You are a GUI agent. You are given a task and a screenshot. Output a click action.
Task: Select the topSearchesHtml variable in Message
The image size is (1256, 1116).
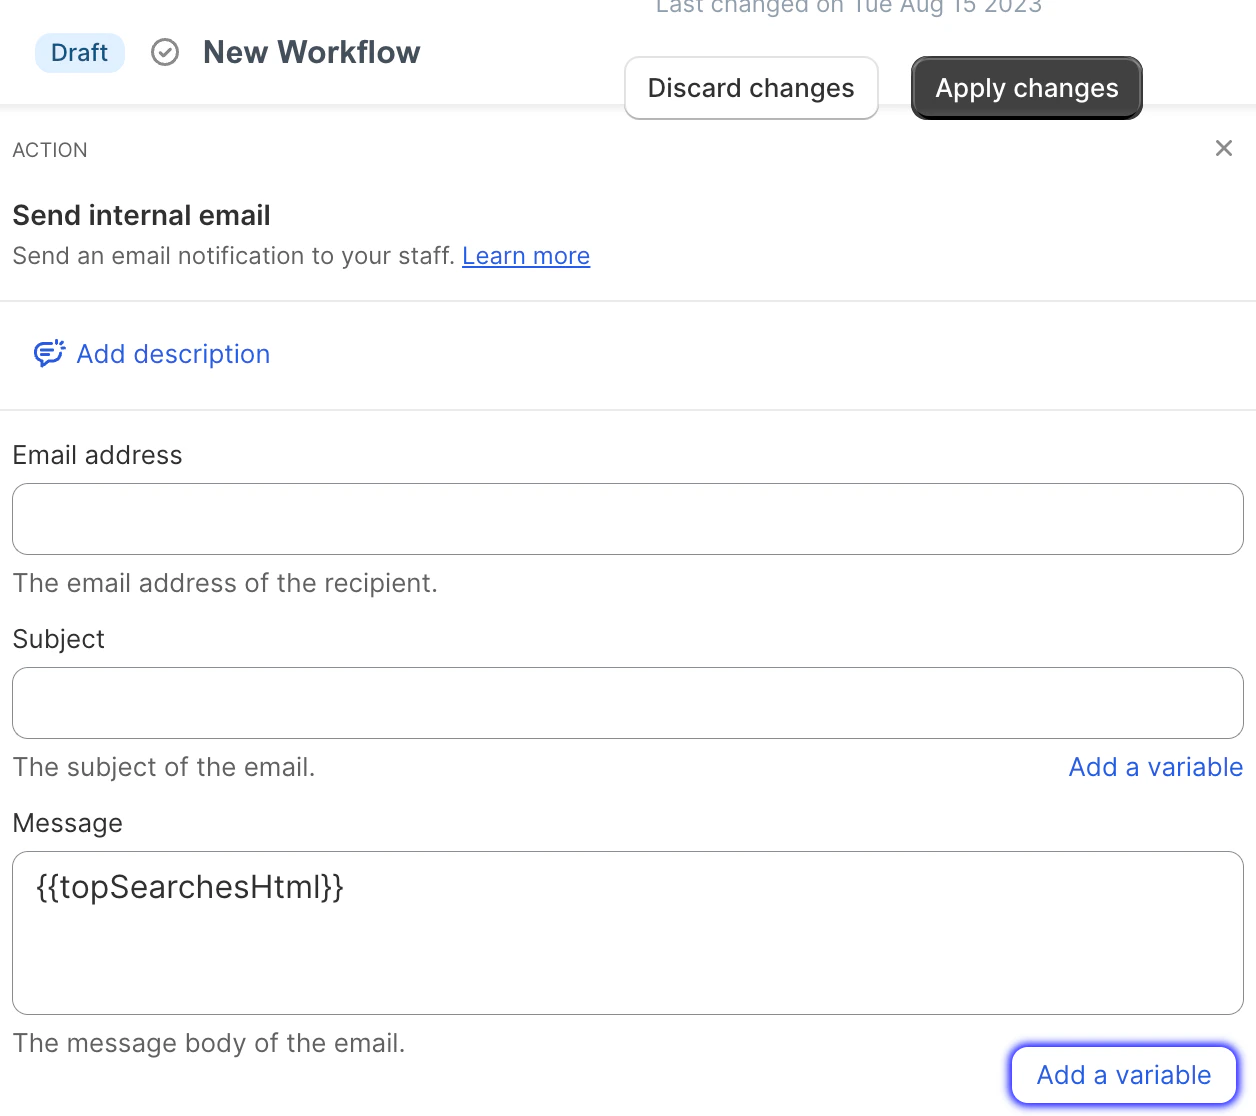[190, 886]
